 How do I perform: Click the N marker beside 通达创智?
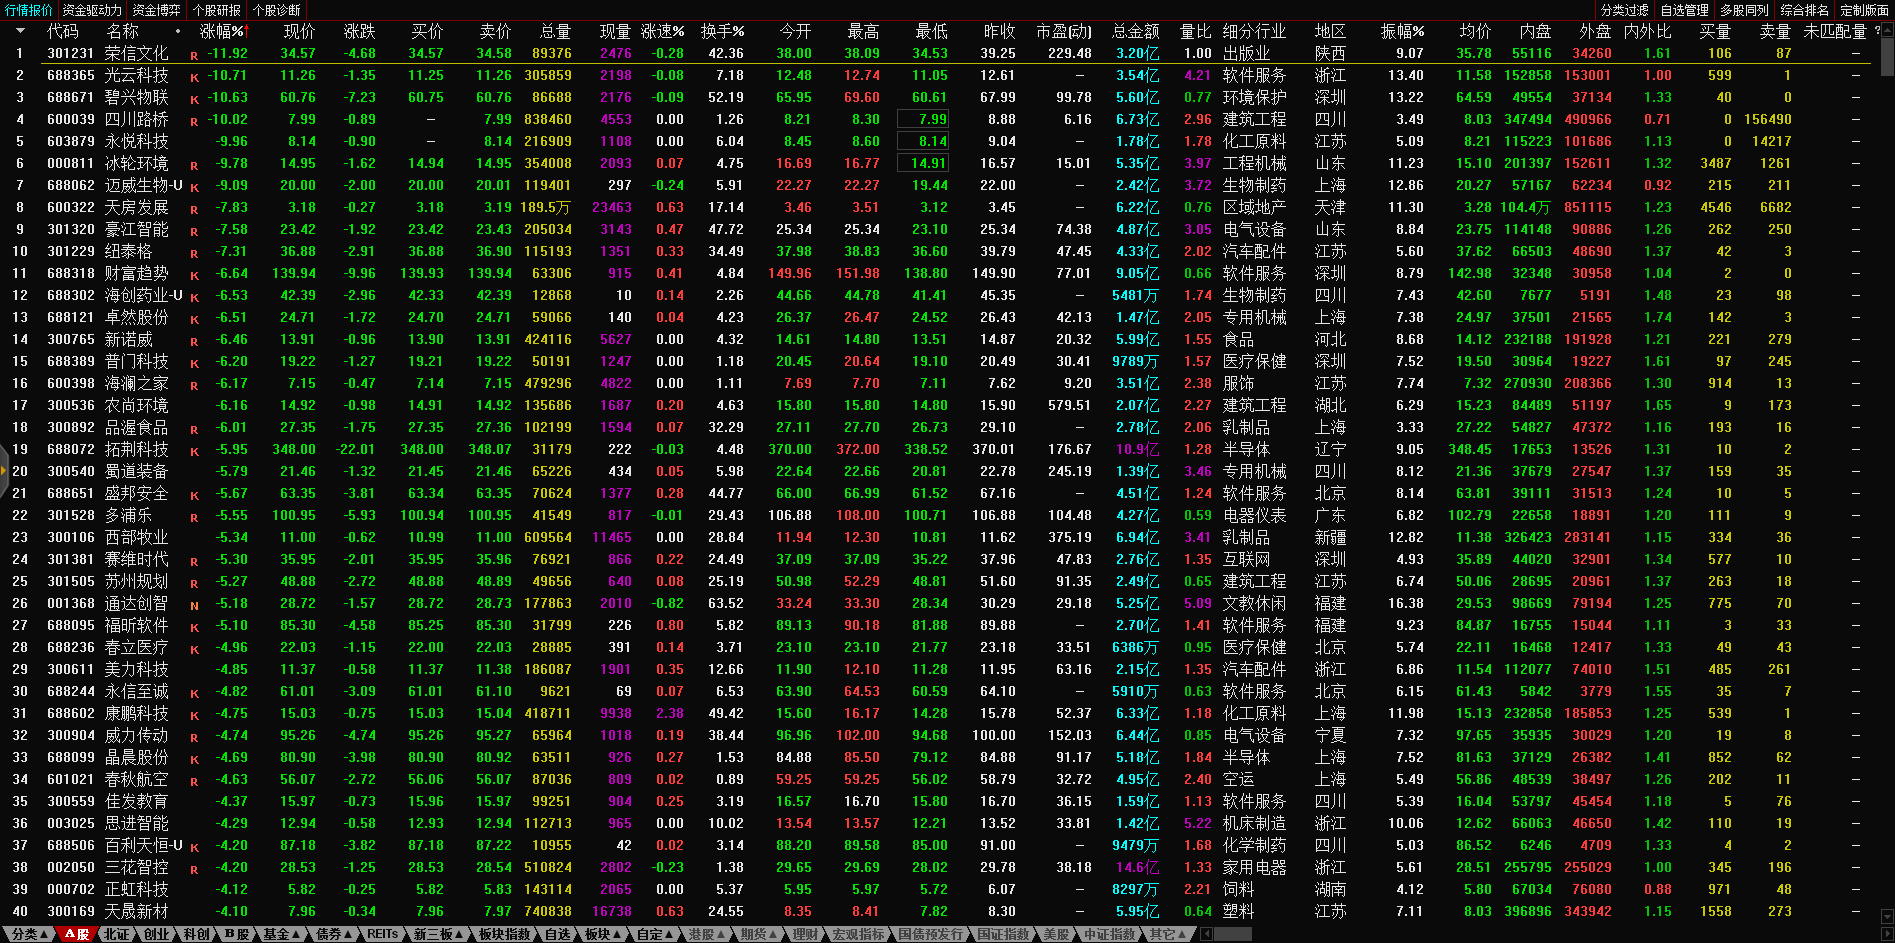coord(194,605)
